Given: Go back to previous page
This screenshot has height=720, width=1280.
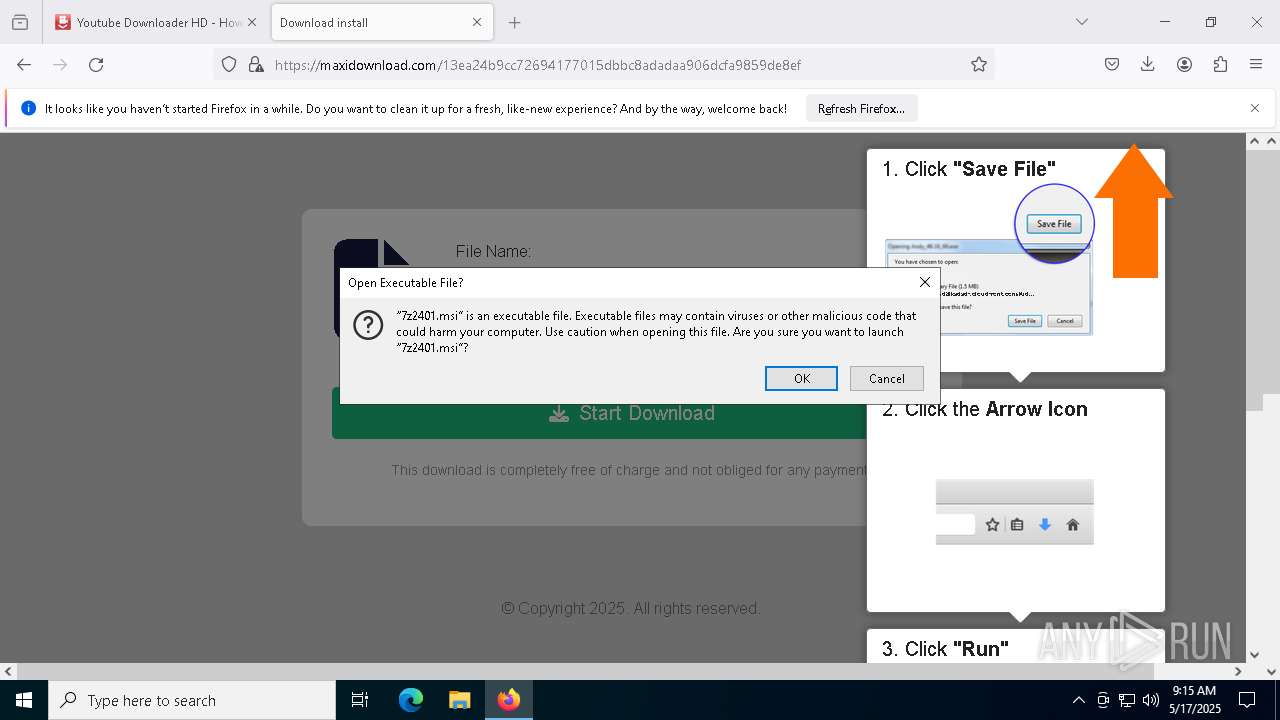Looking at the screenshot, I should tap(24, 64).
